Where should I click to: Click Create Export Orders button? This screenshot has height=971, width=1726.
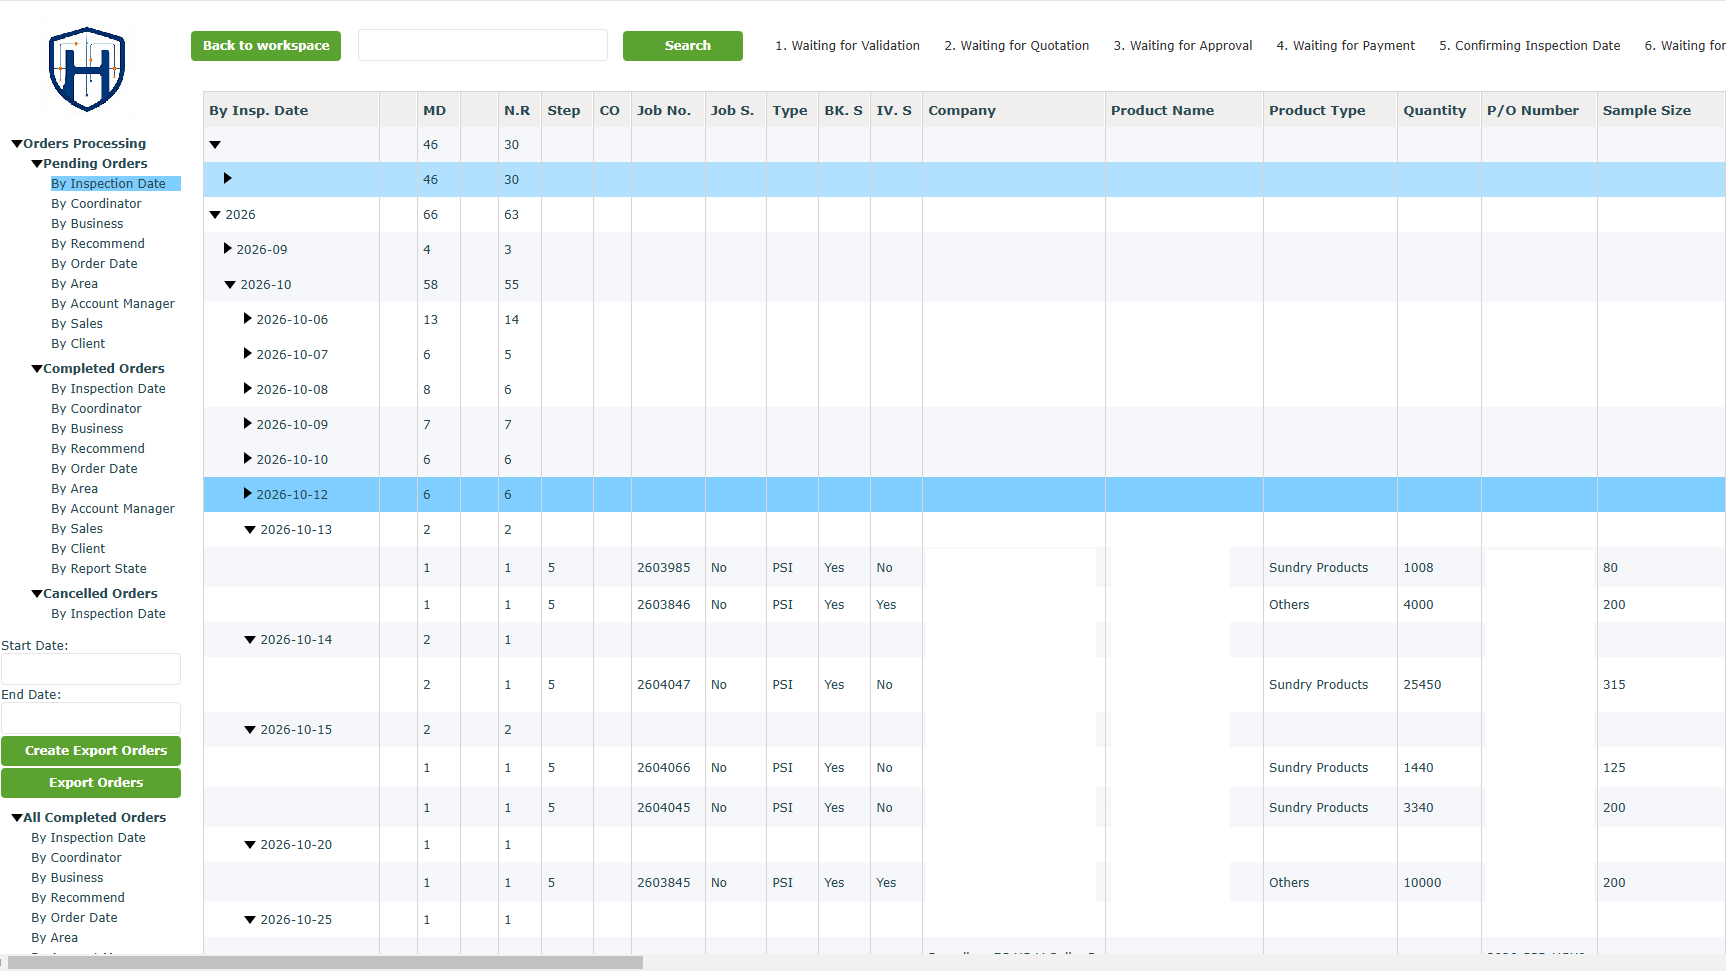[x=91, y=751]
